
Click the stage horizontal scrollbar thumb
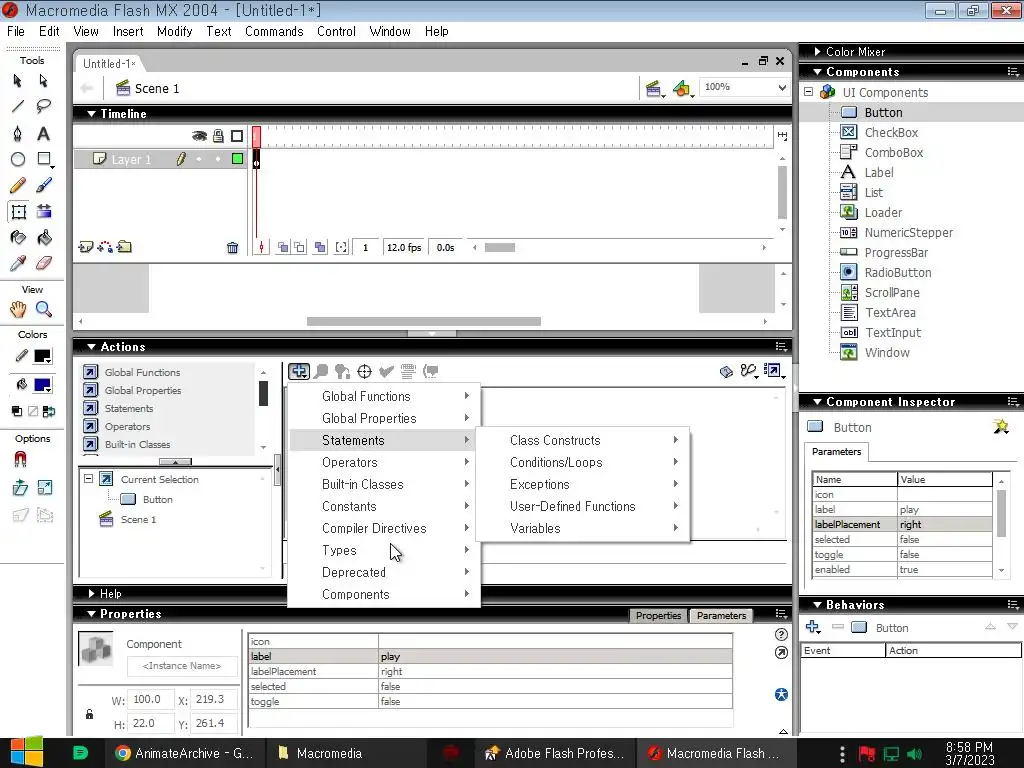click(424, 321)
